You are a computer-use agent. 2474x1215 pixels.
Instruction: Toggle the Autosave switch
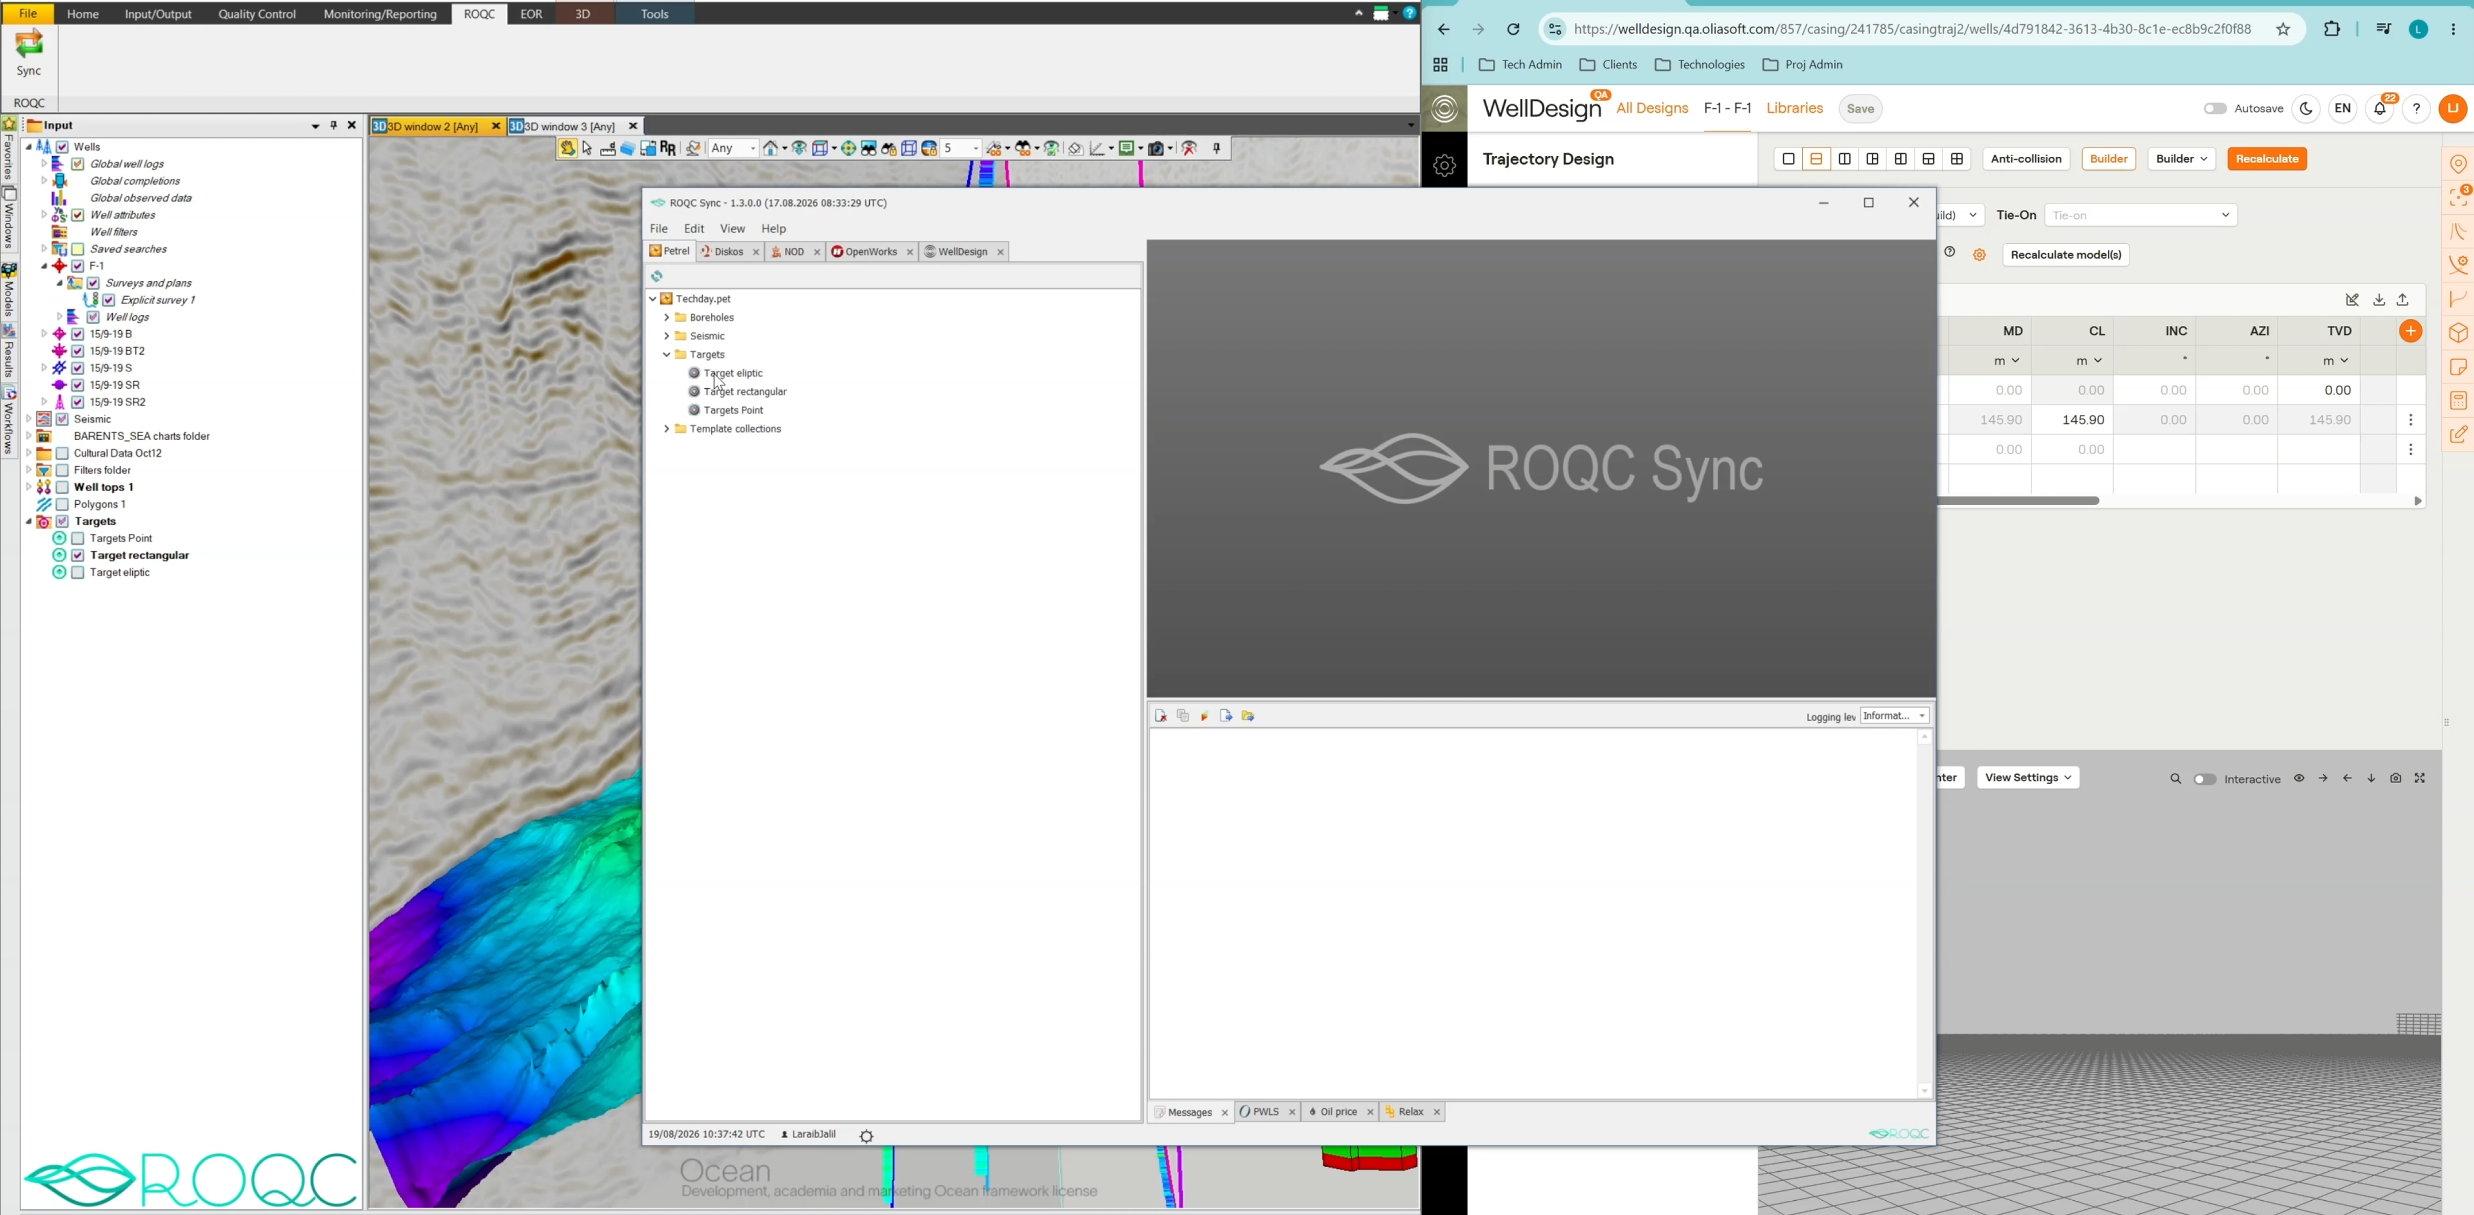point(2215,109)
